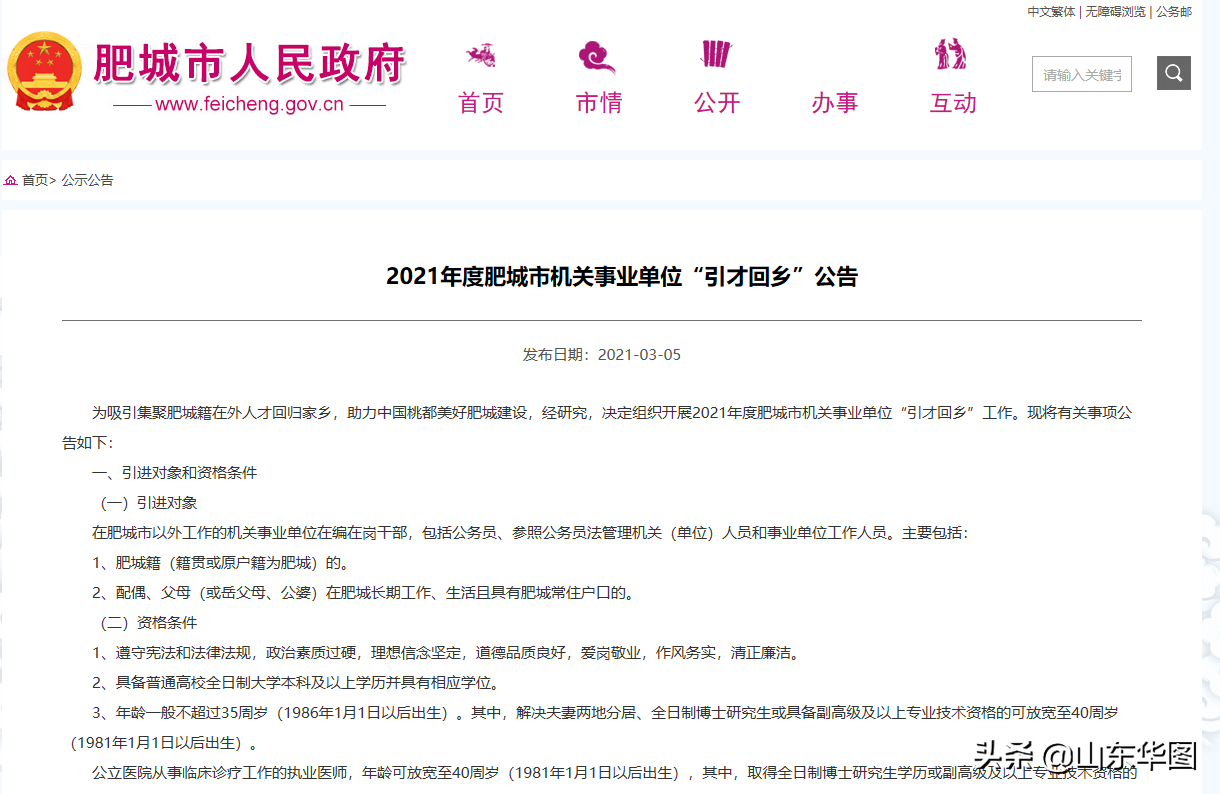1220x794 pixels.
Task: Open the 市情 menu item
Action: point(599,103)
